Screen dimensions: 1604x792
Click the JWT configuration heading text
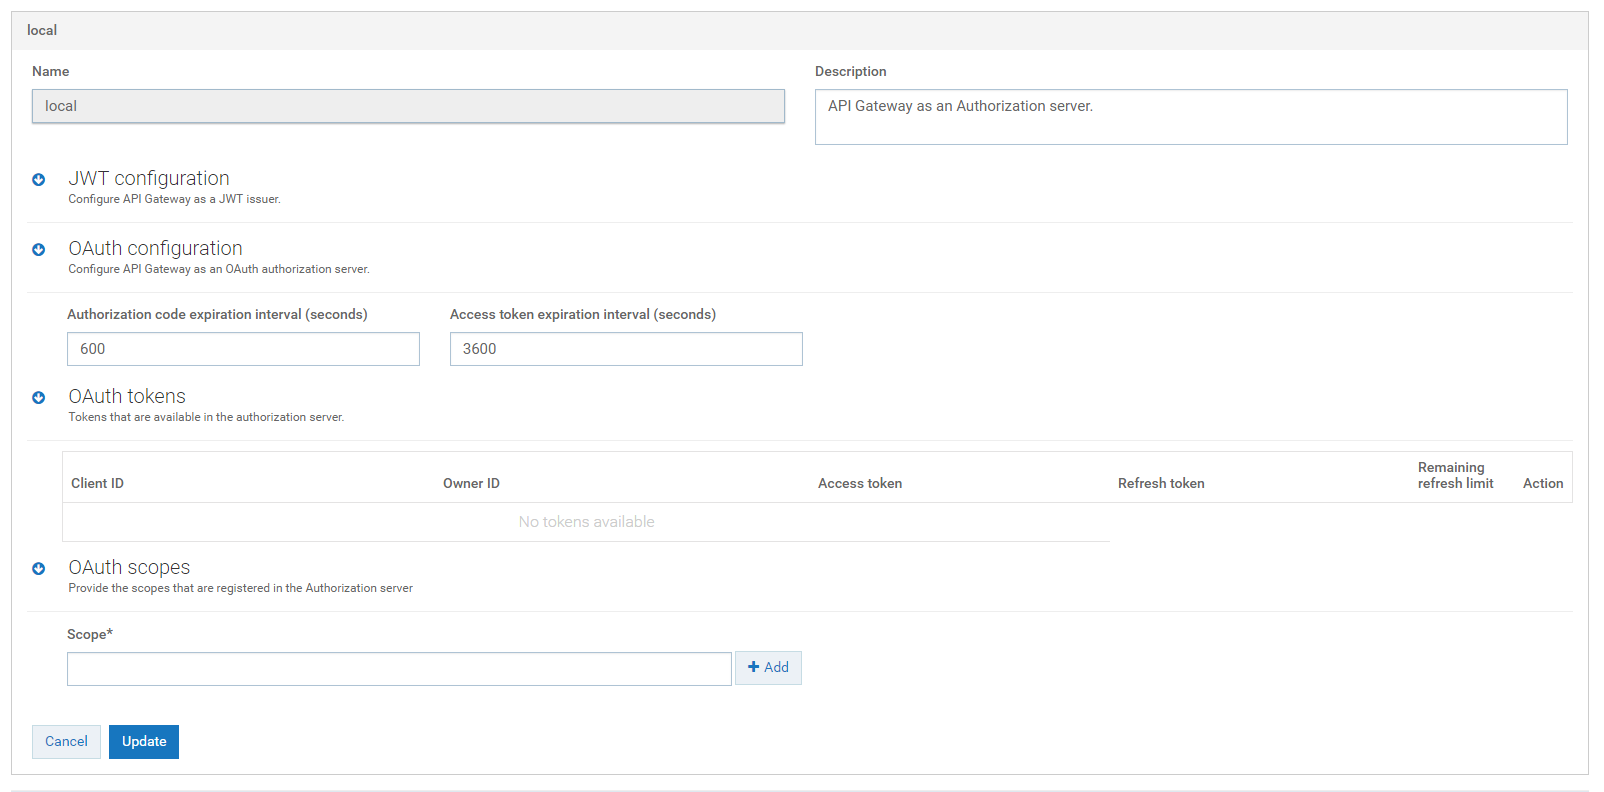point(149,179)
